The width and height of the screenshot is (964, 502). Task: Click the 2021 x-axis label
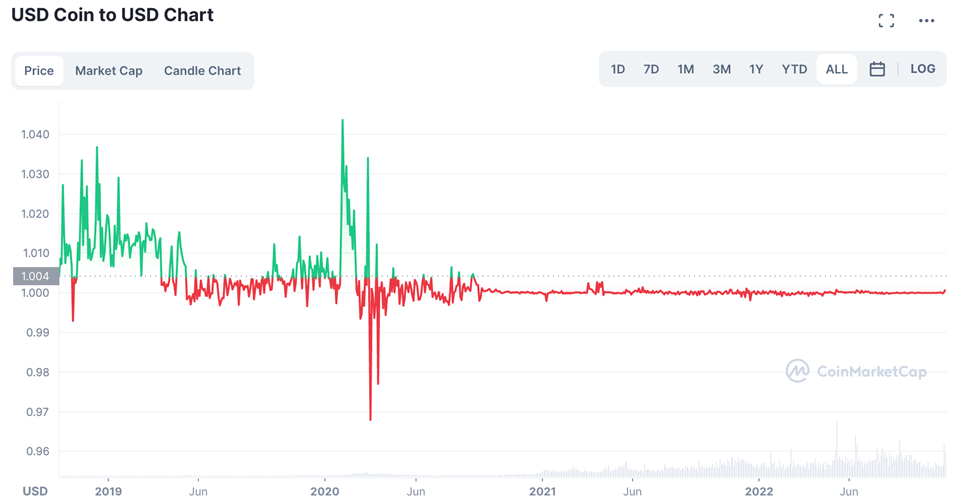pos(542,492)
